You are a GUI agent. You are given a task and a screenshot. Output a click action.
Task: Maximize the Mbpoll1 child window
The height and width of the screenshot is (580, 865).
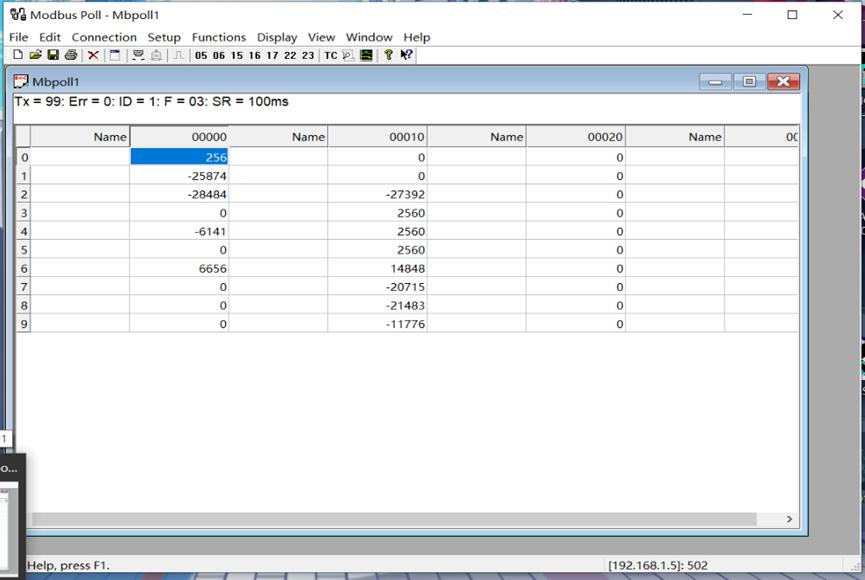coord(748,82)
